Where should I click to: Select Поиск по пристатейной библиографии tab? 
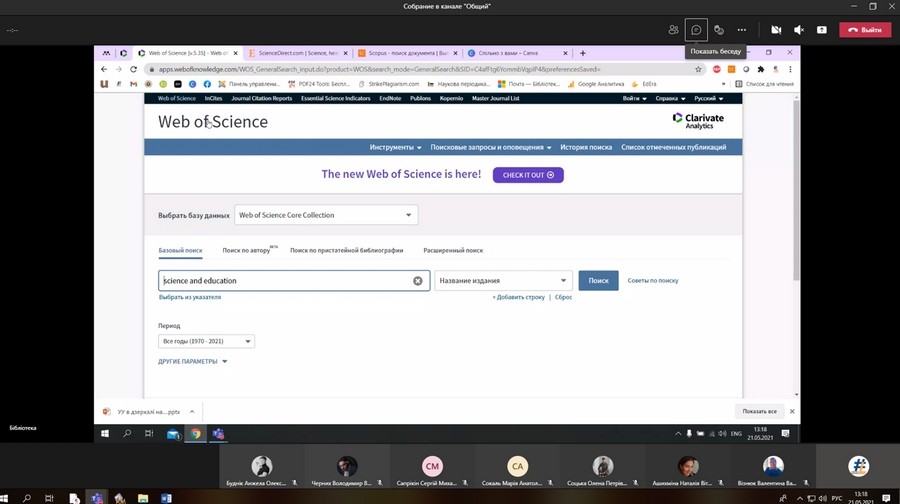coord(346,250)
